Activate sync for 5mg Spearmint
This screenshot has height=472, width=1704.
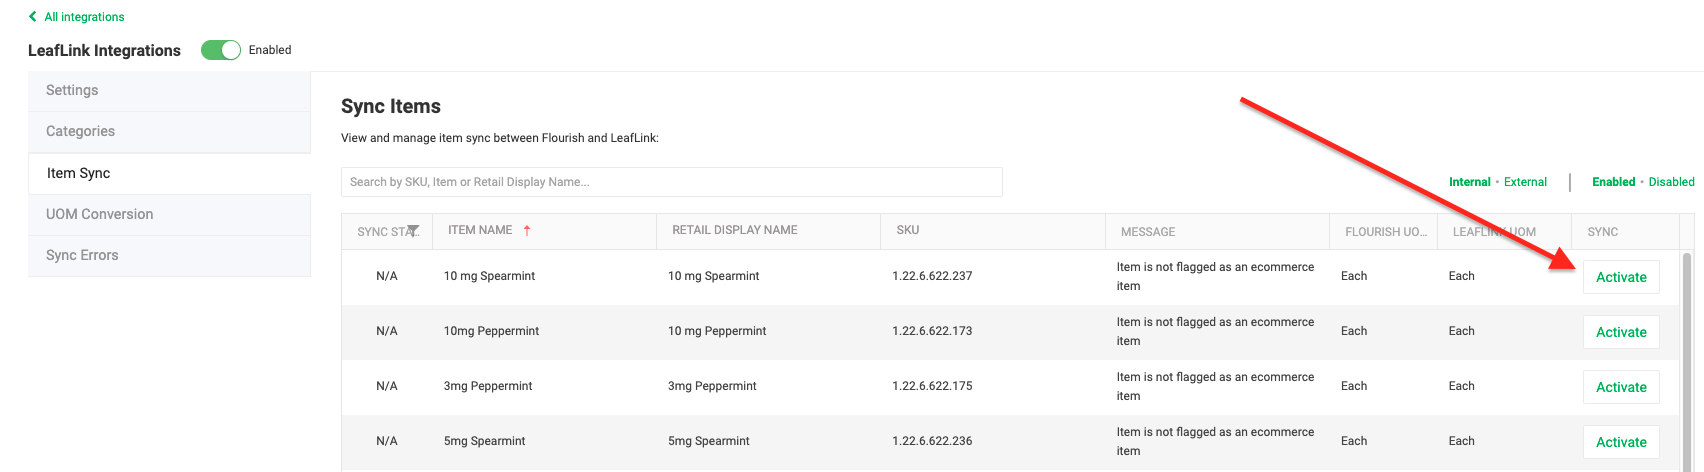tap(1621, 442)
